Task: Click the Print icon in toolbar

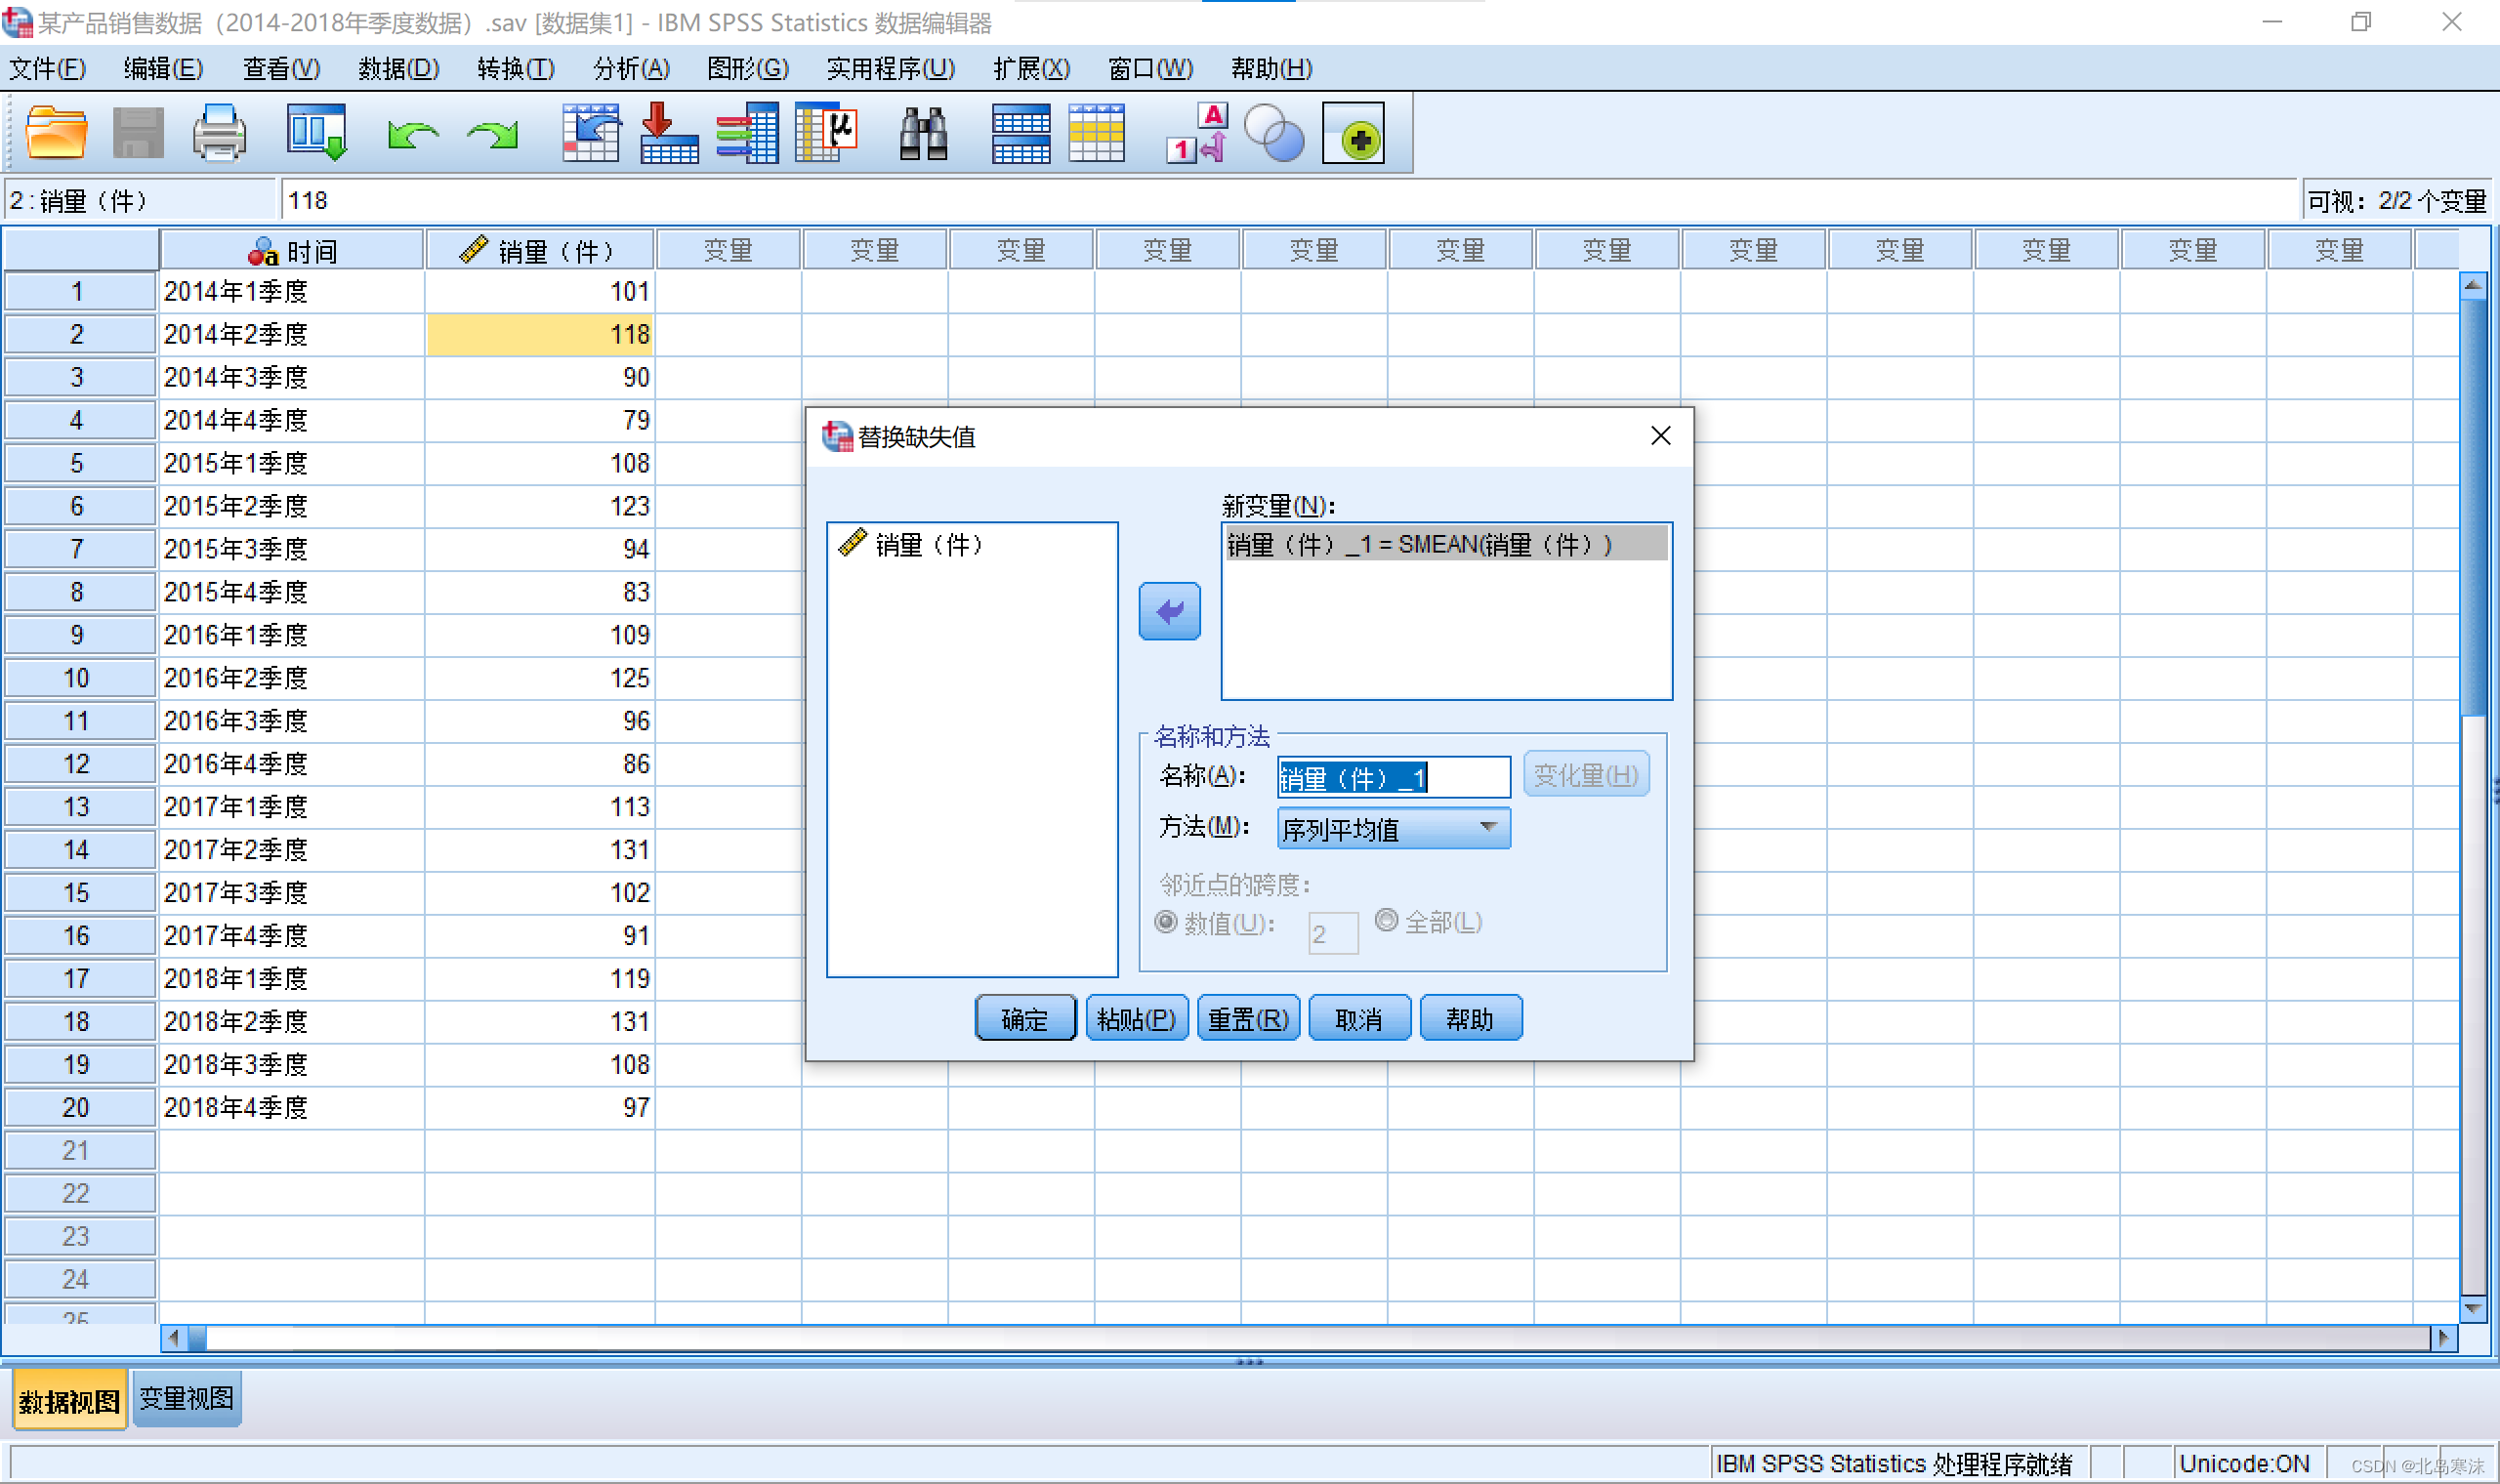Action: (x=218, y=133)
